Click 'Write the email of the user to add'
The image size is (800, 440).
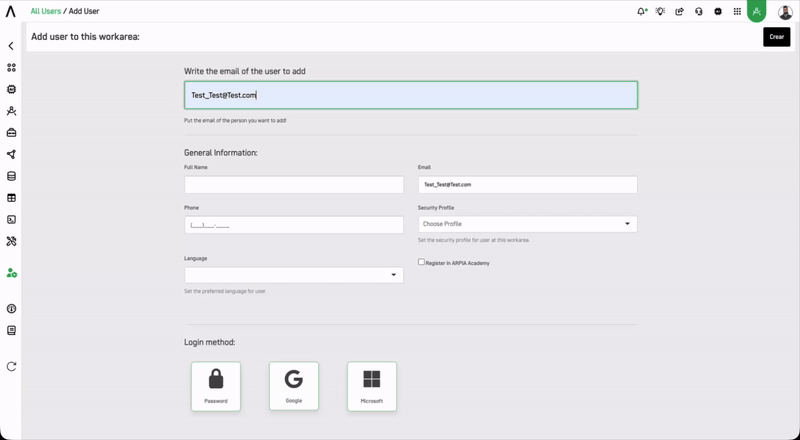click(245, 71)
